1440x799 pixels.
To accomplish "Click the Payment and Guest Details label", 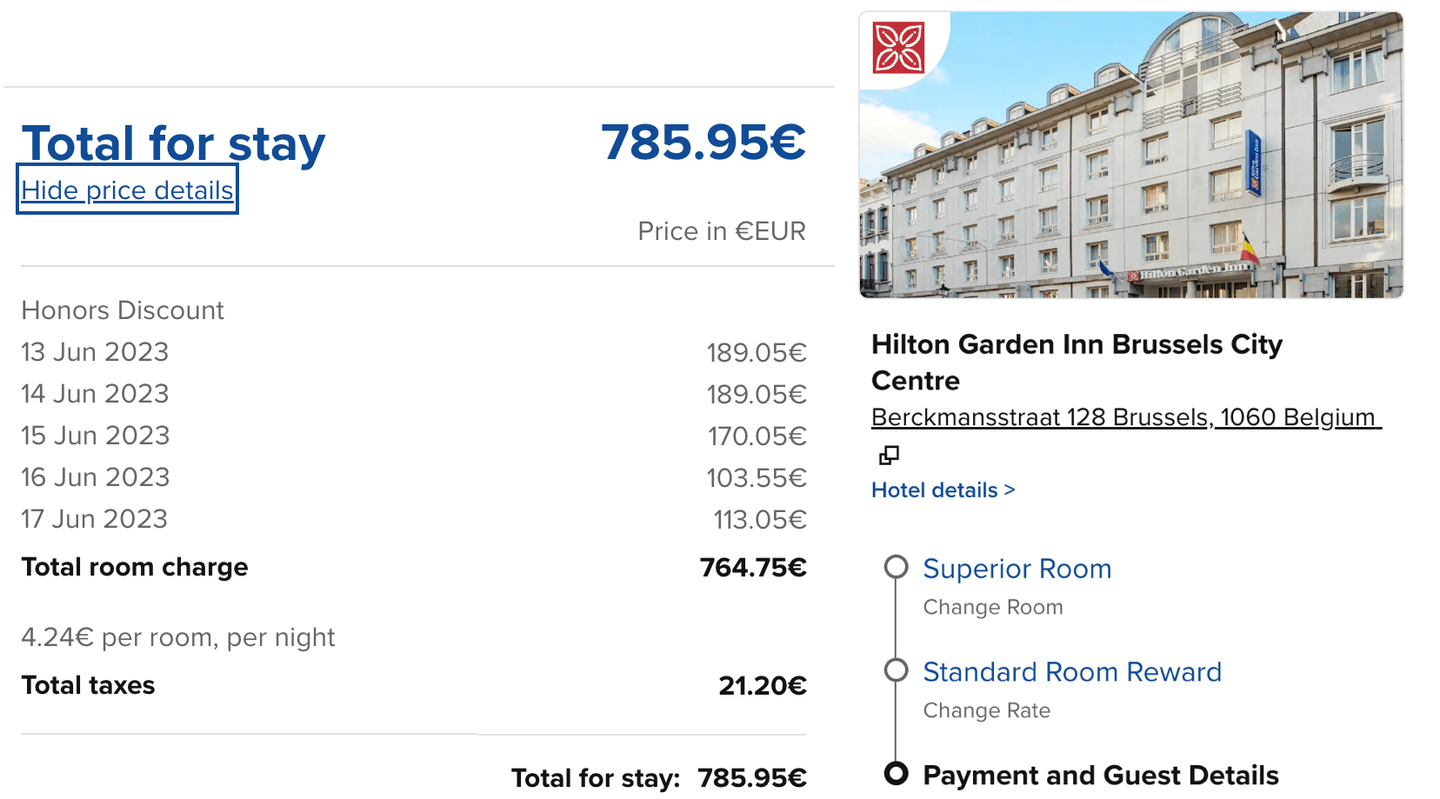I will point(1100,775).
